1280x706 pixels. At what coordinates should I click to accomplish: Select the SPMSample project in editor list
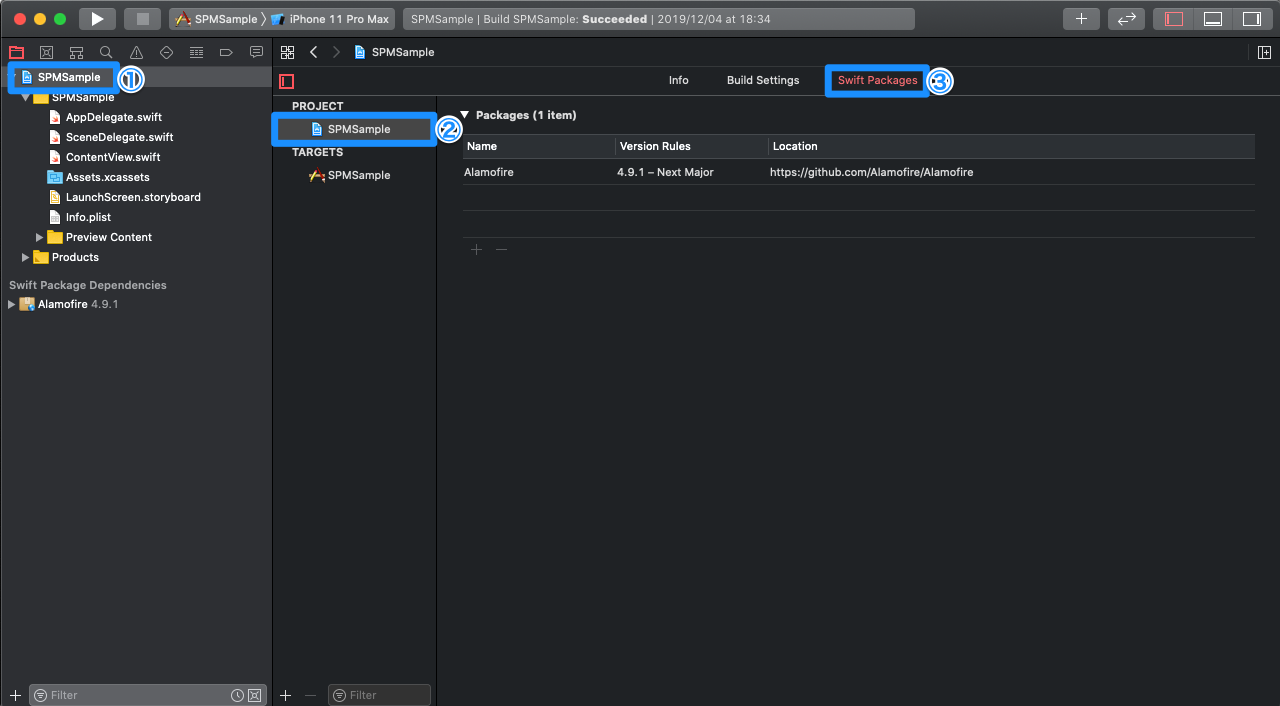pyautogui.click(x=355, y=129)
